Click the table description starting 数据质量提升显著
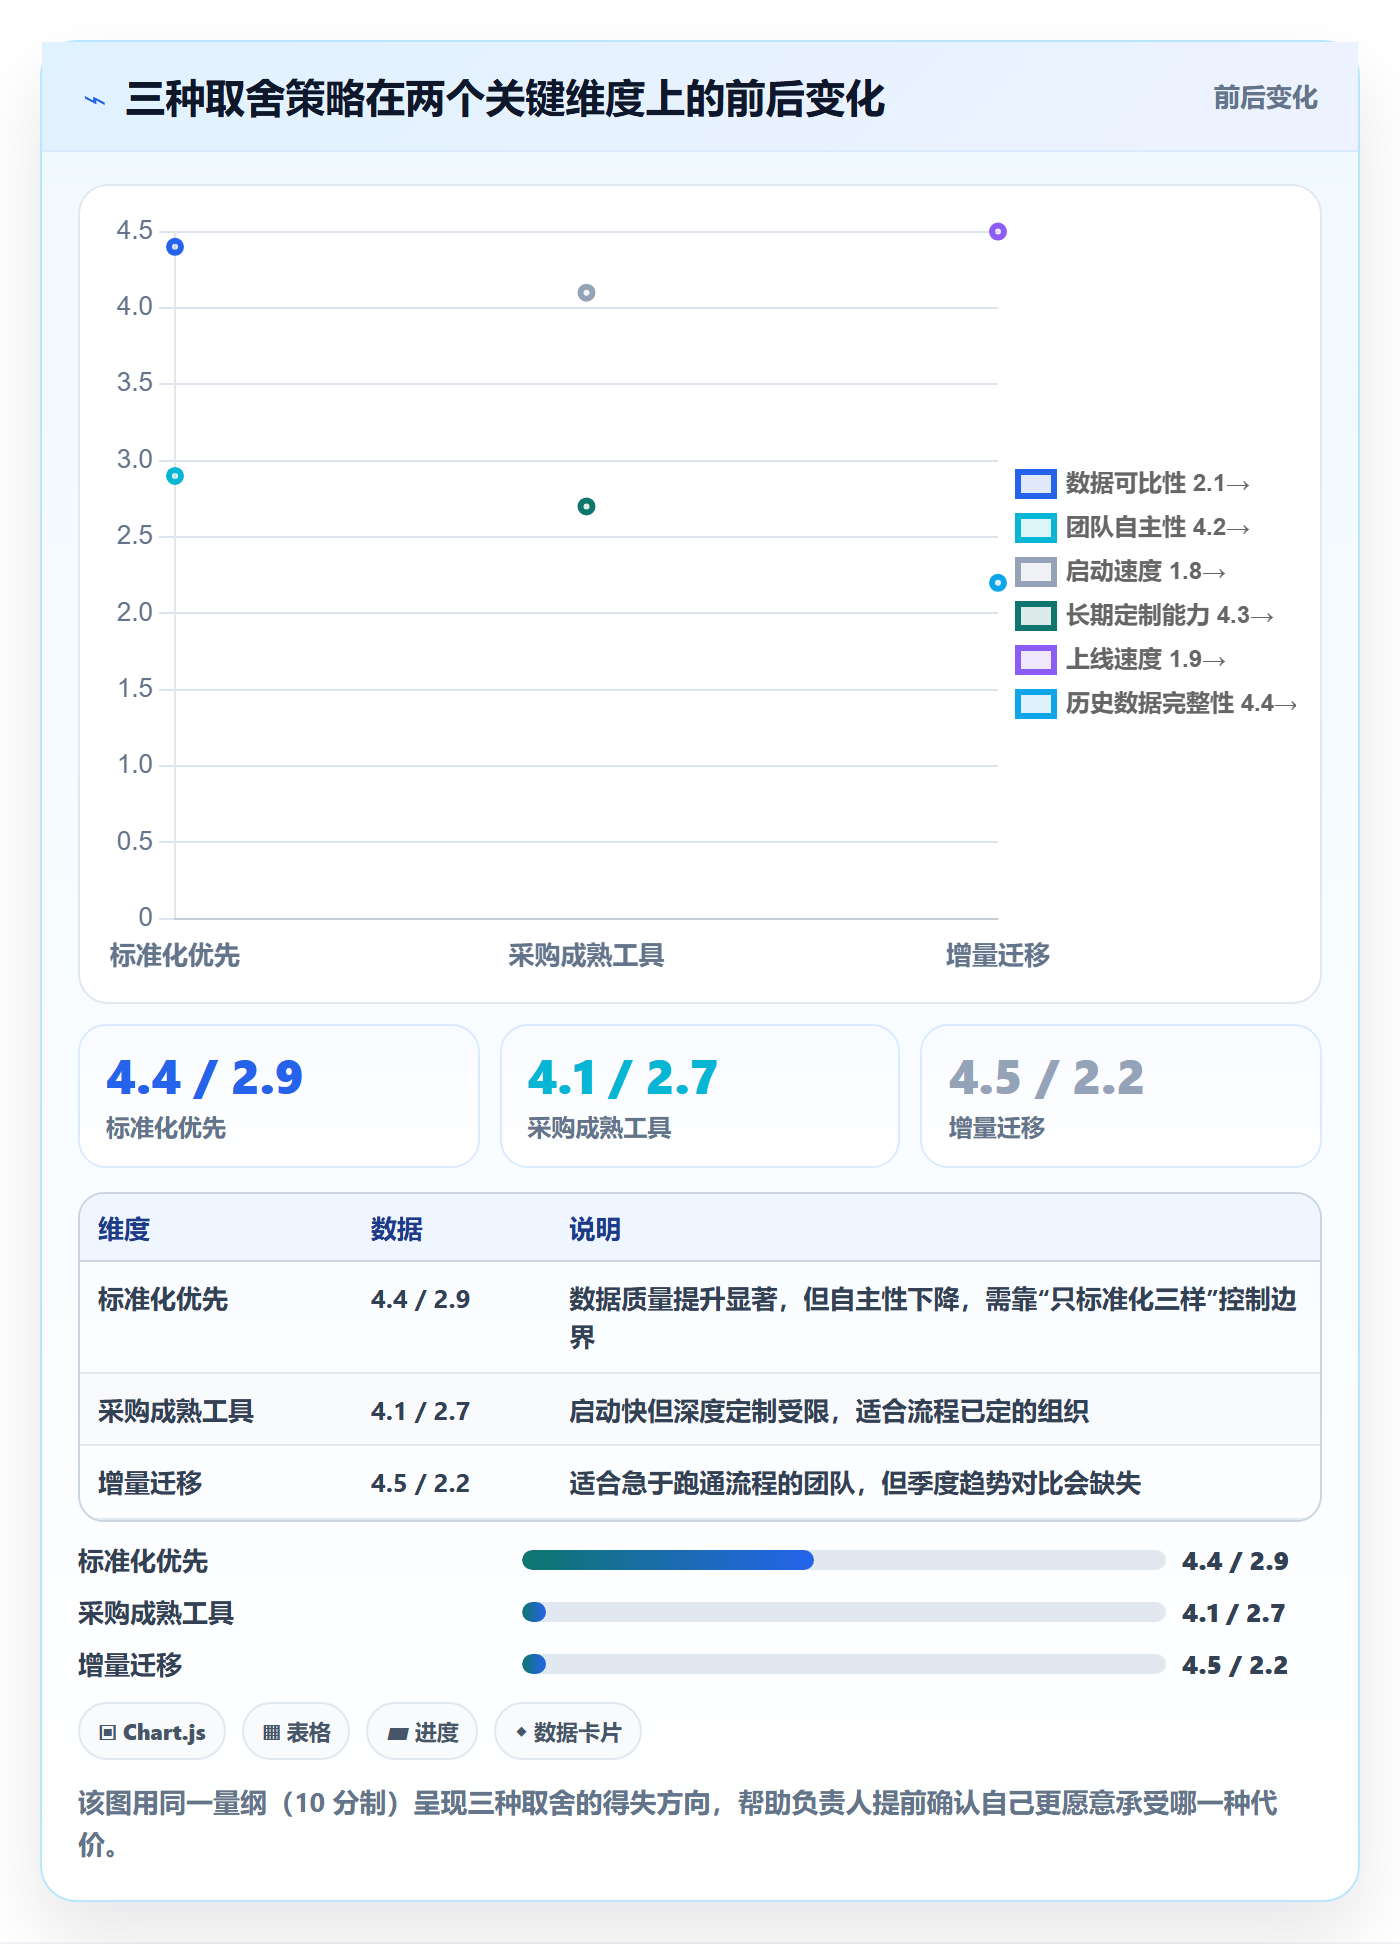The width and height of the screenshot is (1400, 1944). tap(933, 1318)
